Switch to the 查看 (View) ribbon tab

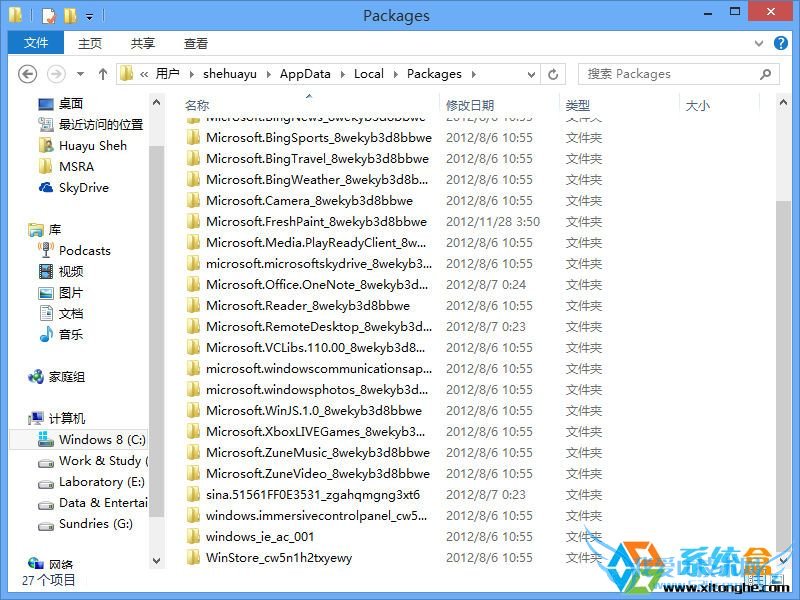[196, 43]
